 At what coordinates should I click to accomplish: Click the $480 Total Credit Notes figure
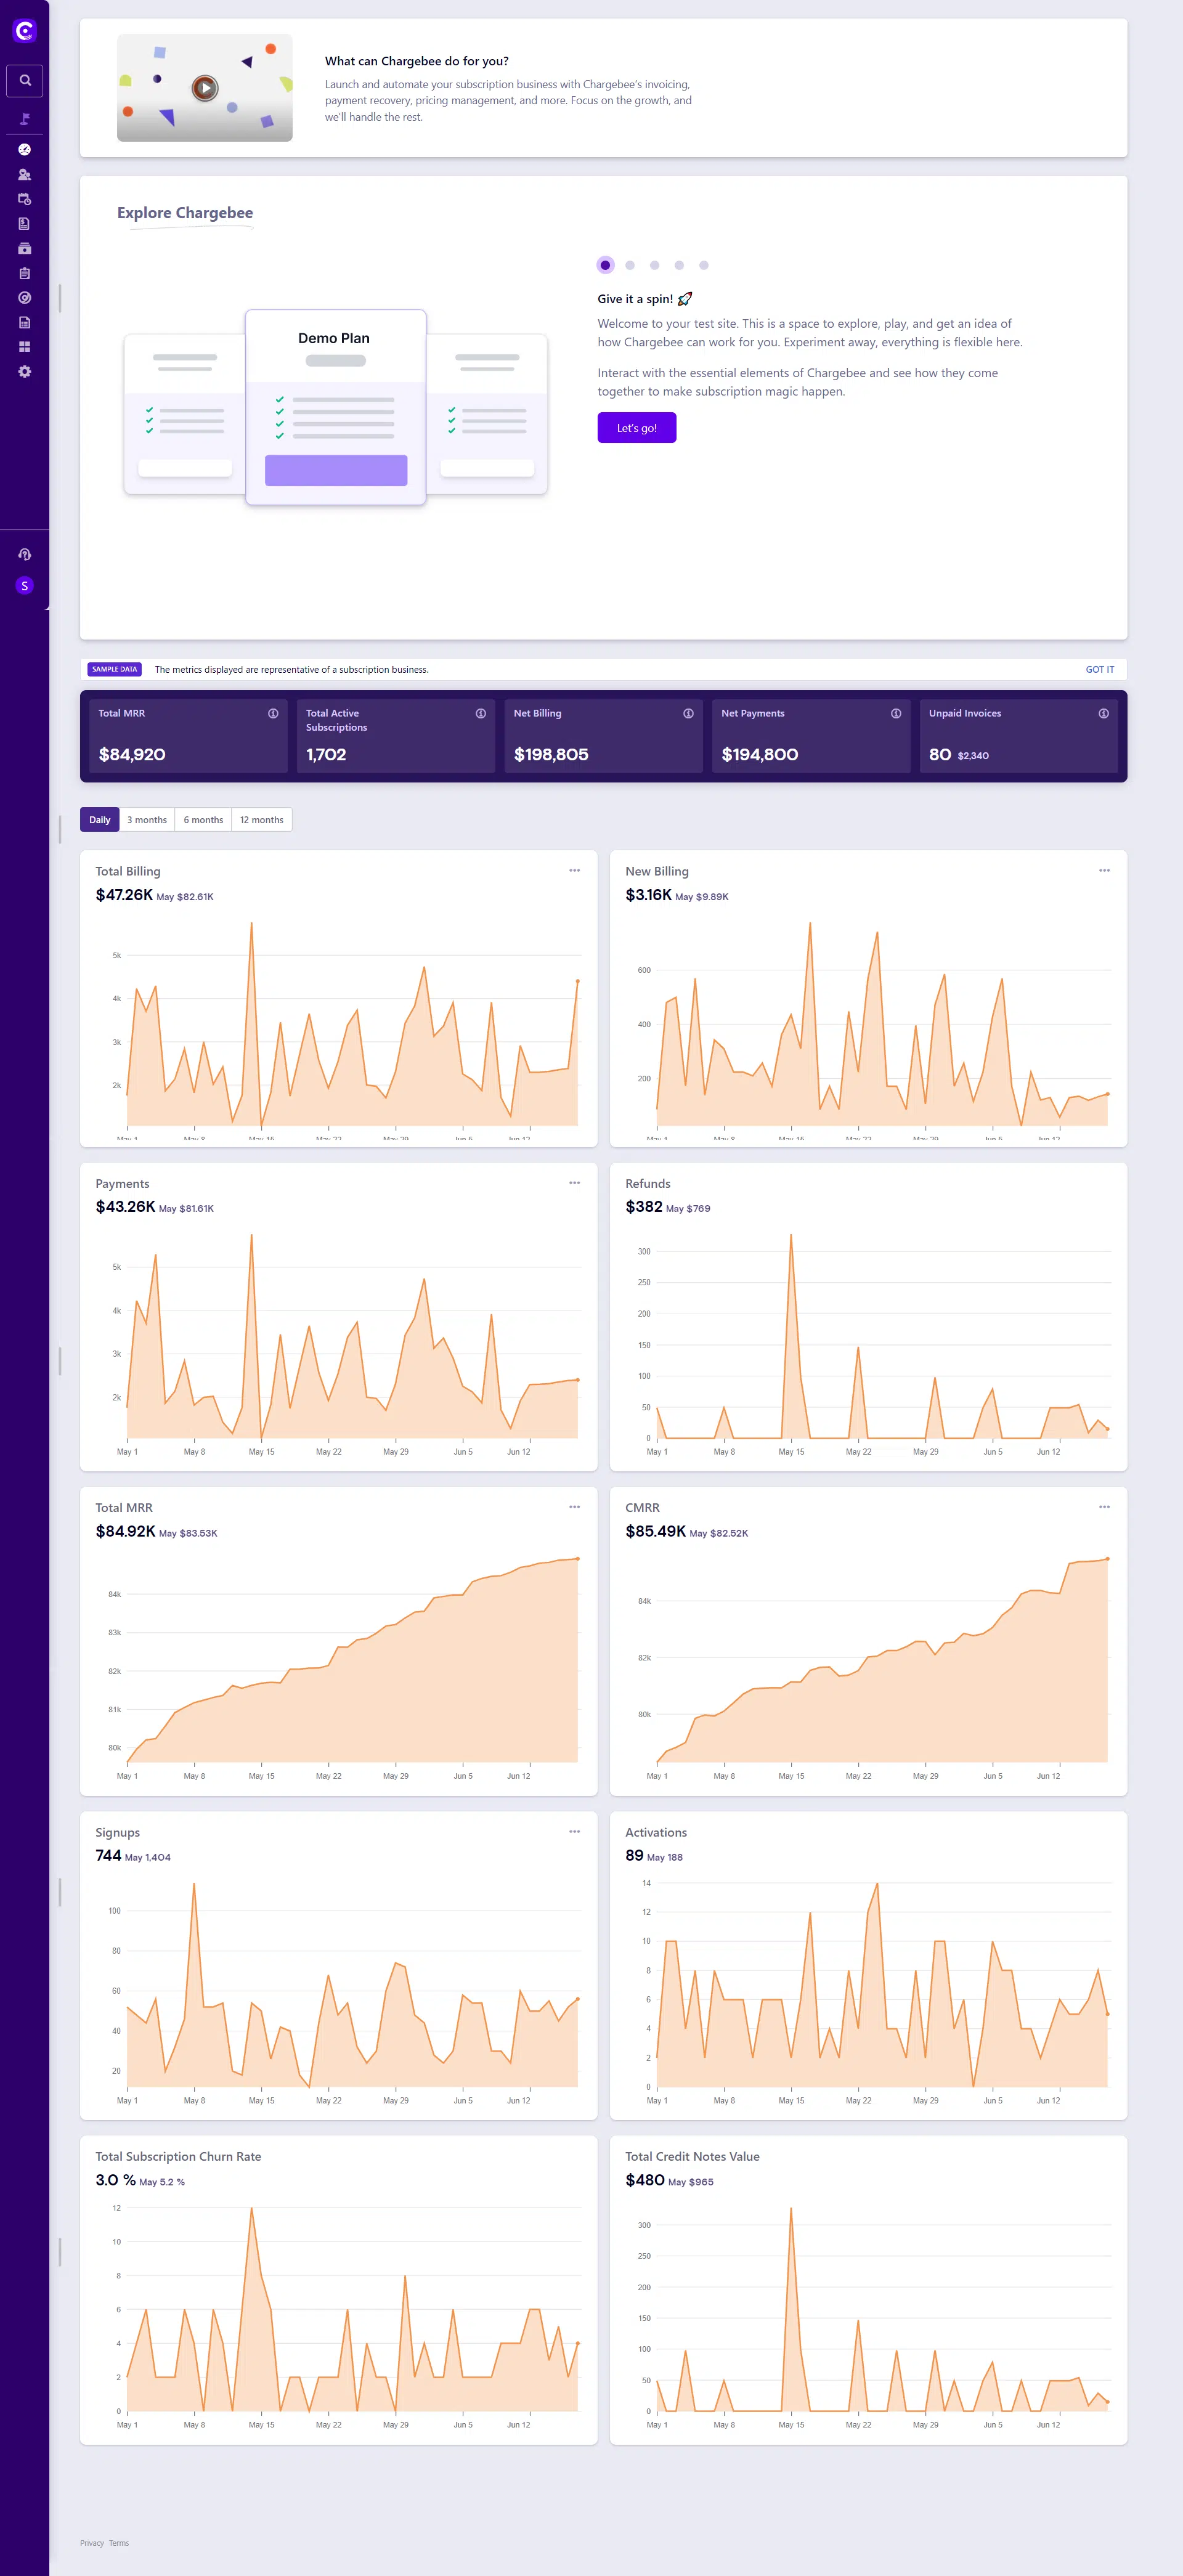pyautogui.click(x=645, y=2180)
